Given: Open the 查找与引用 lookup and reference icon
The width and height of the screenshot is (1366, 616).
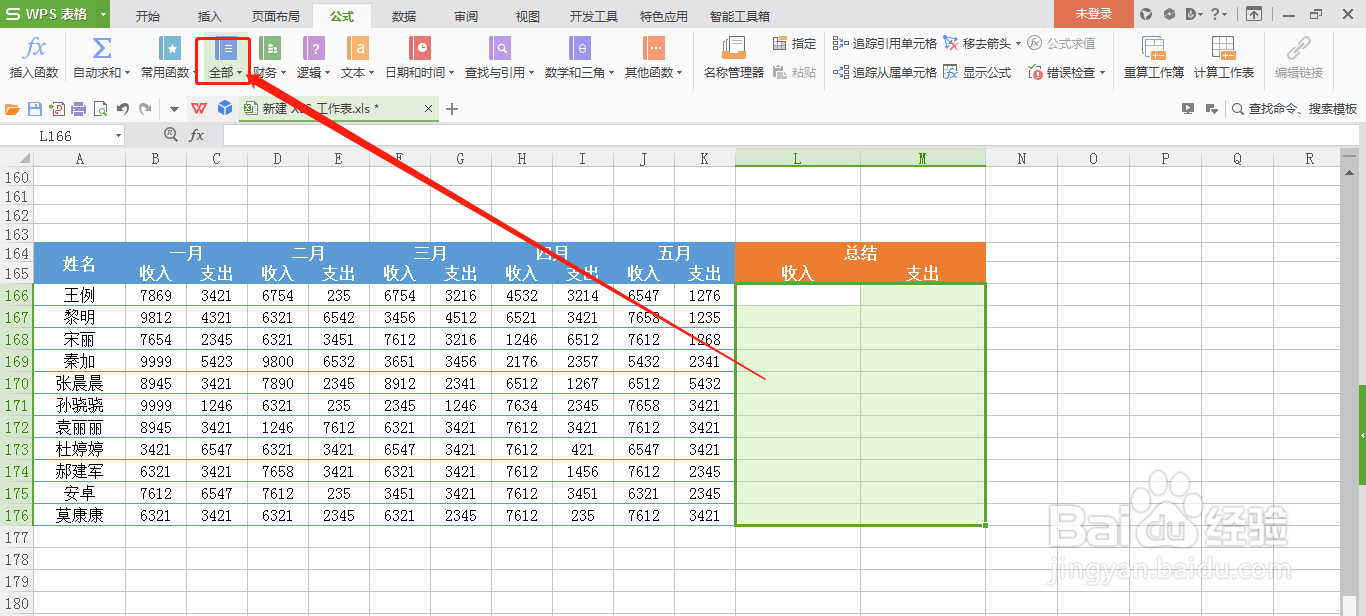Looking at the screenshot, I should pos(500,49).
